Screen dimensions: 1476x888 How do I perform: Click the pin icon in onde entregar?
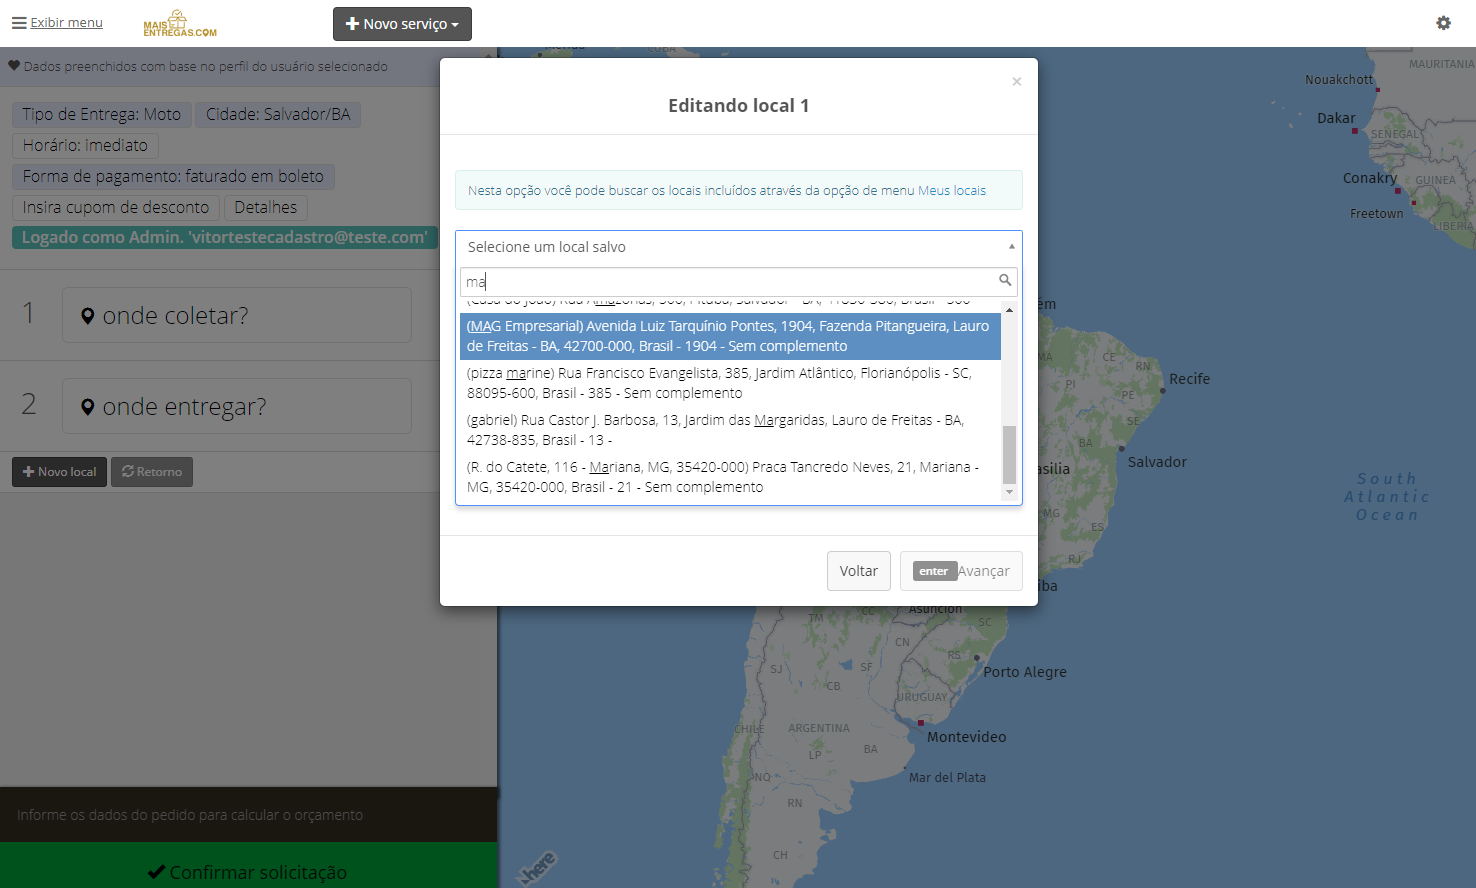point(88,407)
